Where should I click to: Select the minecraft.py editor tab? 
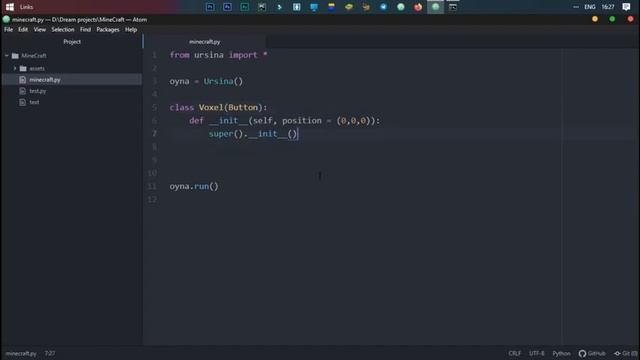(204, 42)
